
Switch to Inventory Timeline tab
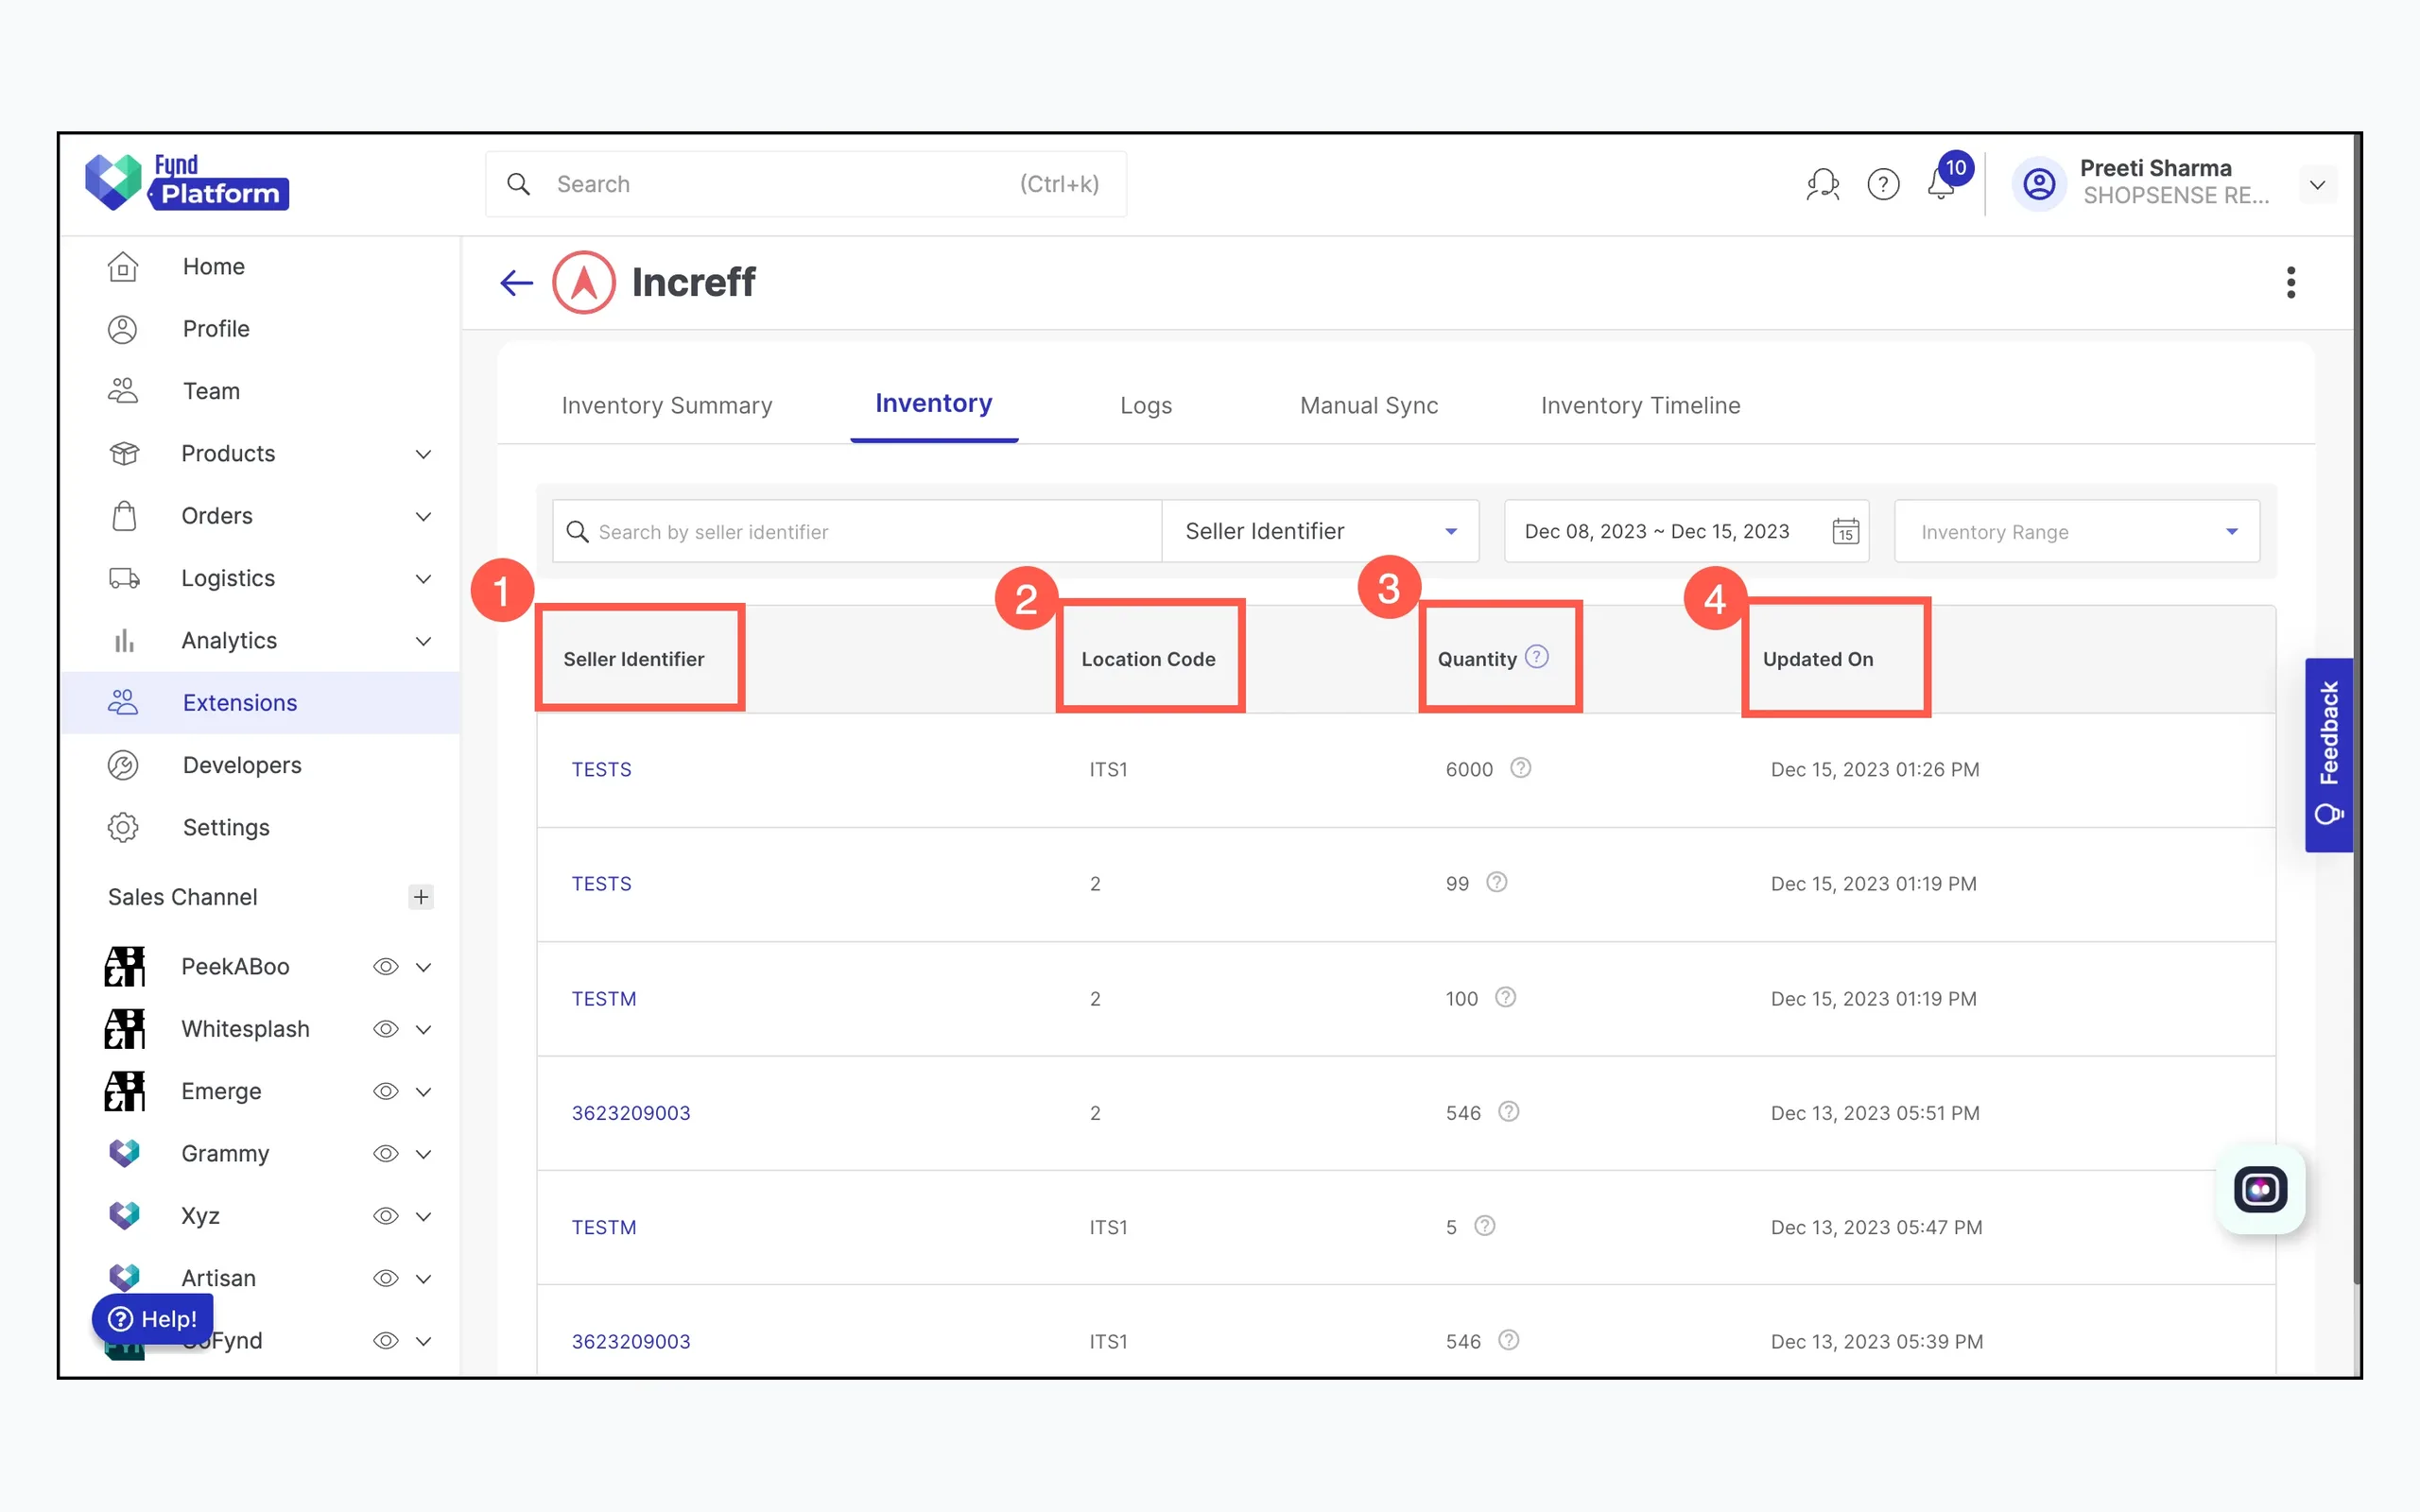1640,405
